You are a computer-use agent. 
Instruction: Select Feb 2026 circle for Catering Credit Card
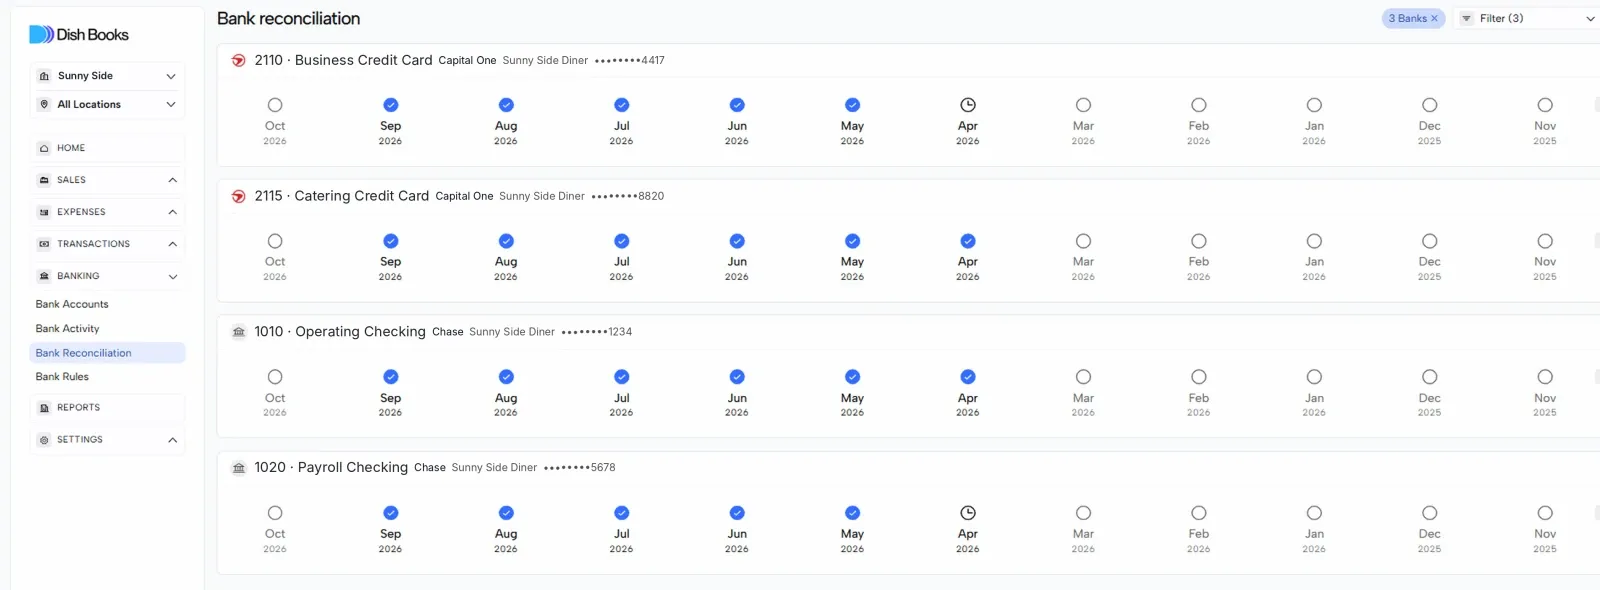pos(1199,241)
